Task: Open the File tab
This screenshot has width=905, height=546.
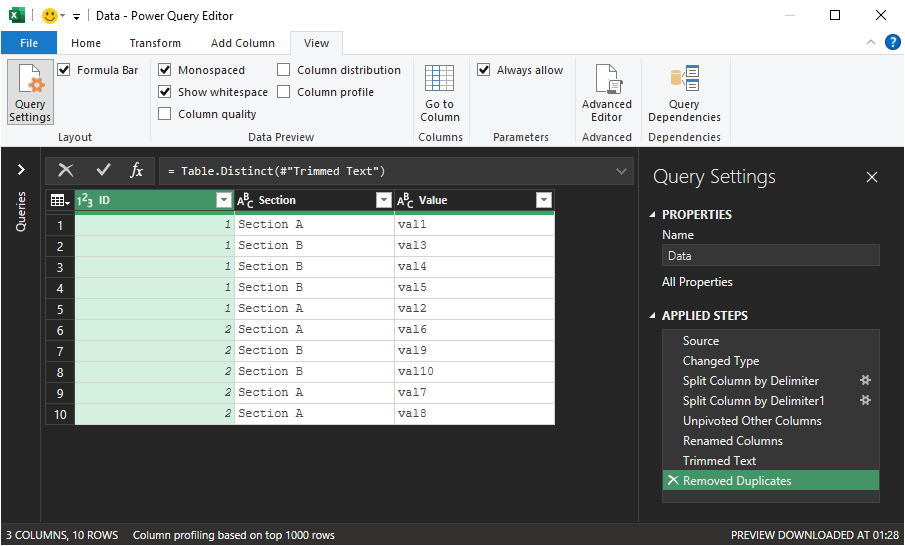Action: (x=29, y=43)
